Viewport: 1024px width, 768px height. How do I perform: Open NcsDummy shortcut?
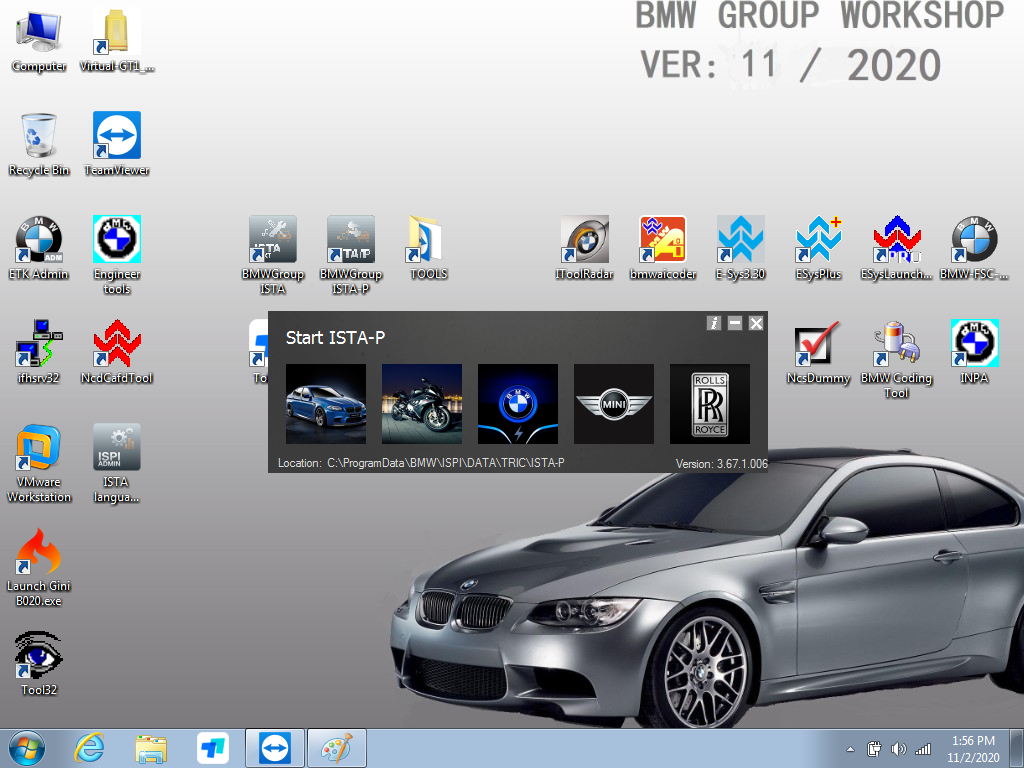point(818,352)
